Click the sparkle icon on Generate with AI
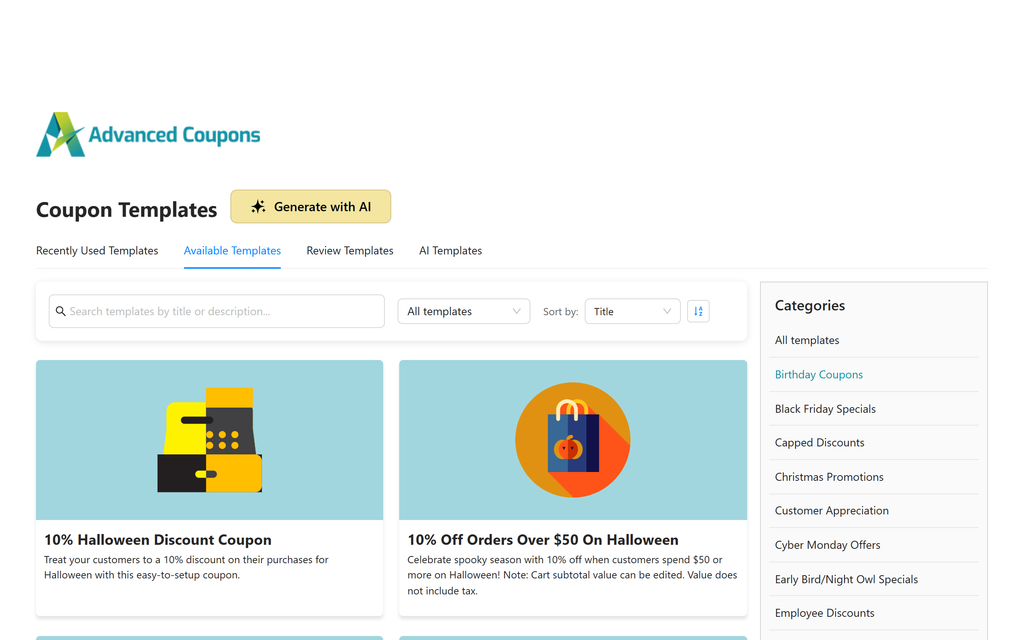The width and height of the screenshot is (1024, 640). (258, 207)
